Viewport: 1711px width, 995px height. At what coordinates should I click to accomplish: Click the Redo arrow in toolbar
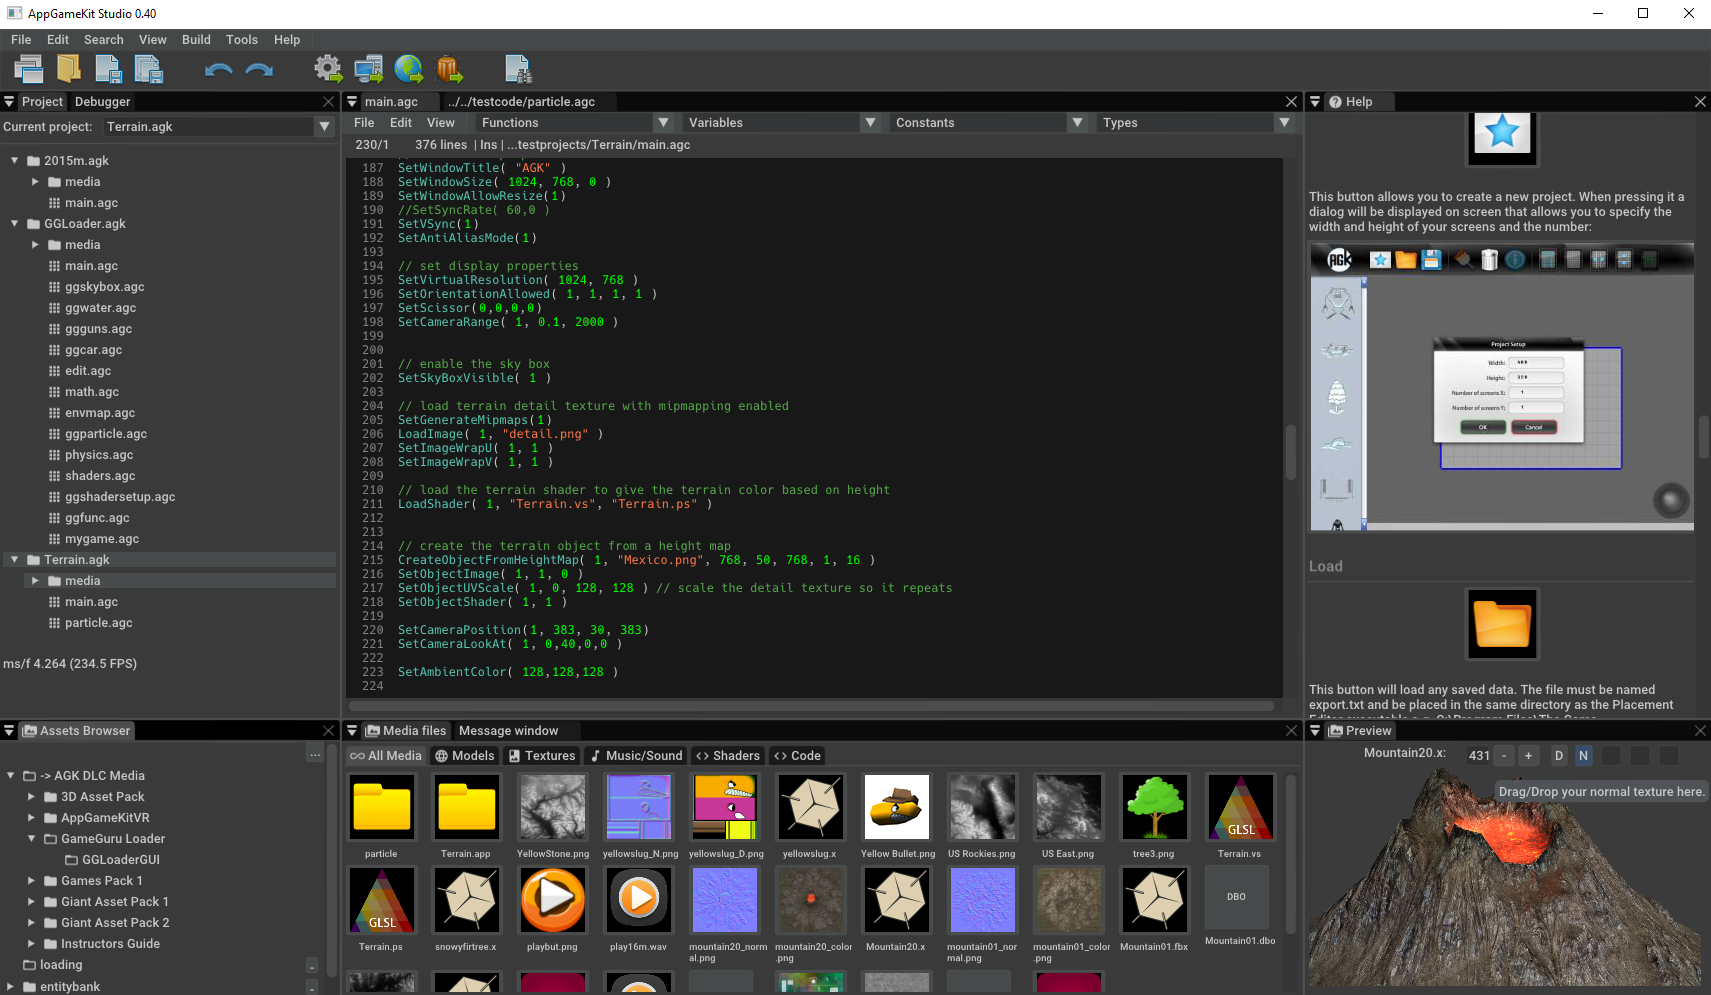click(x=259, y=69)
